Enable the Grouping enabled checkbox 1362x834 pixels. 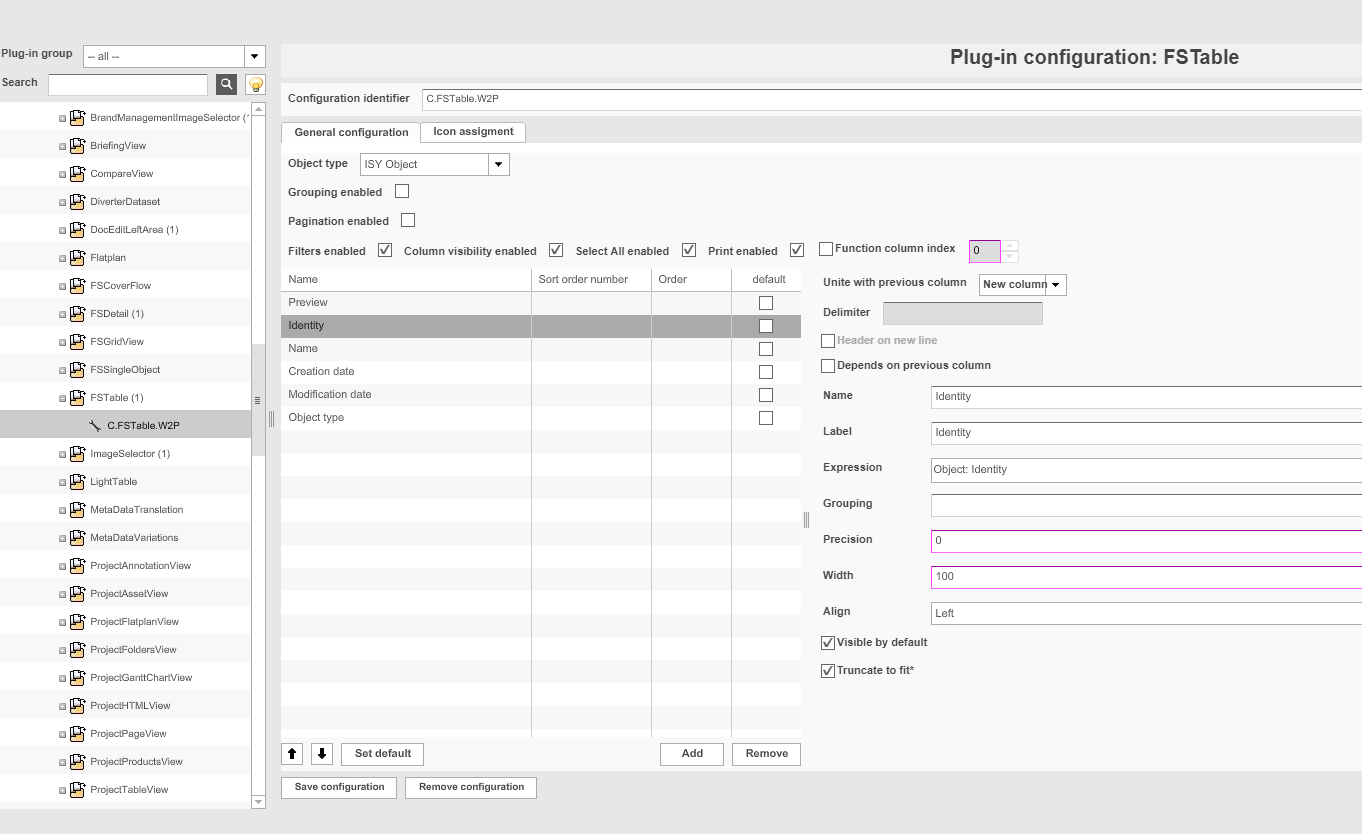[402, 191]
